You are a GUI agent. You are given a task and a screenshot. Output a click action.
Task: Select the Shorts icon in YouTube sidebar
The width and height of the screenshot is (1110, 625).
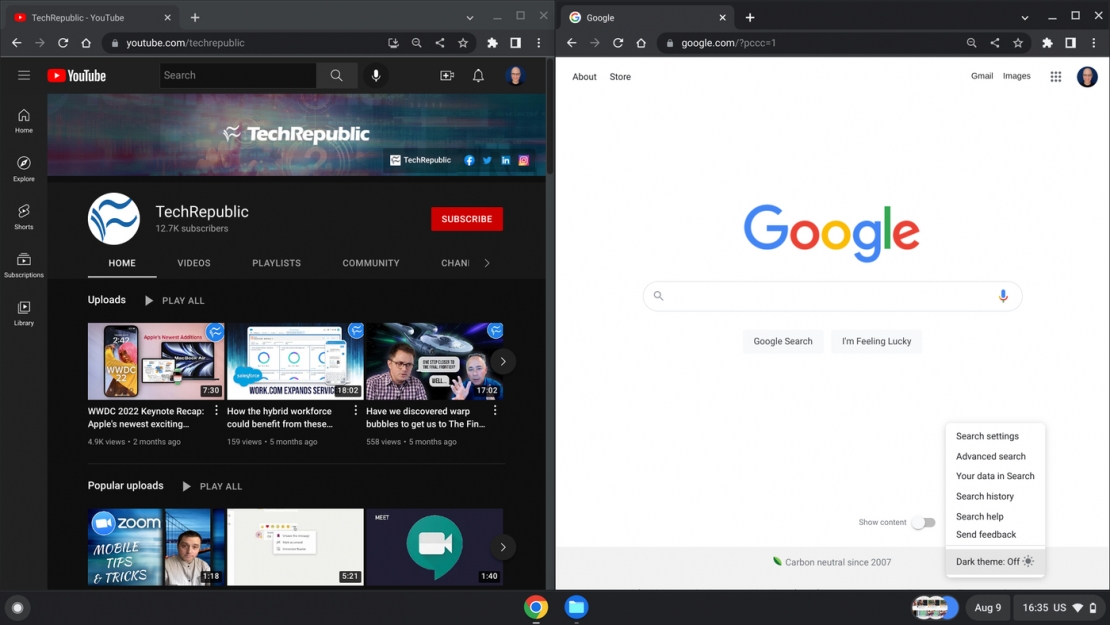23,214
